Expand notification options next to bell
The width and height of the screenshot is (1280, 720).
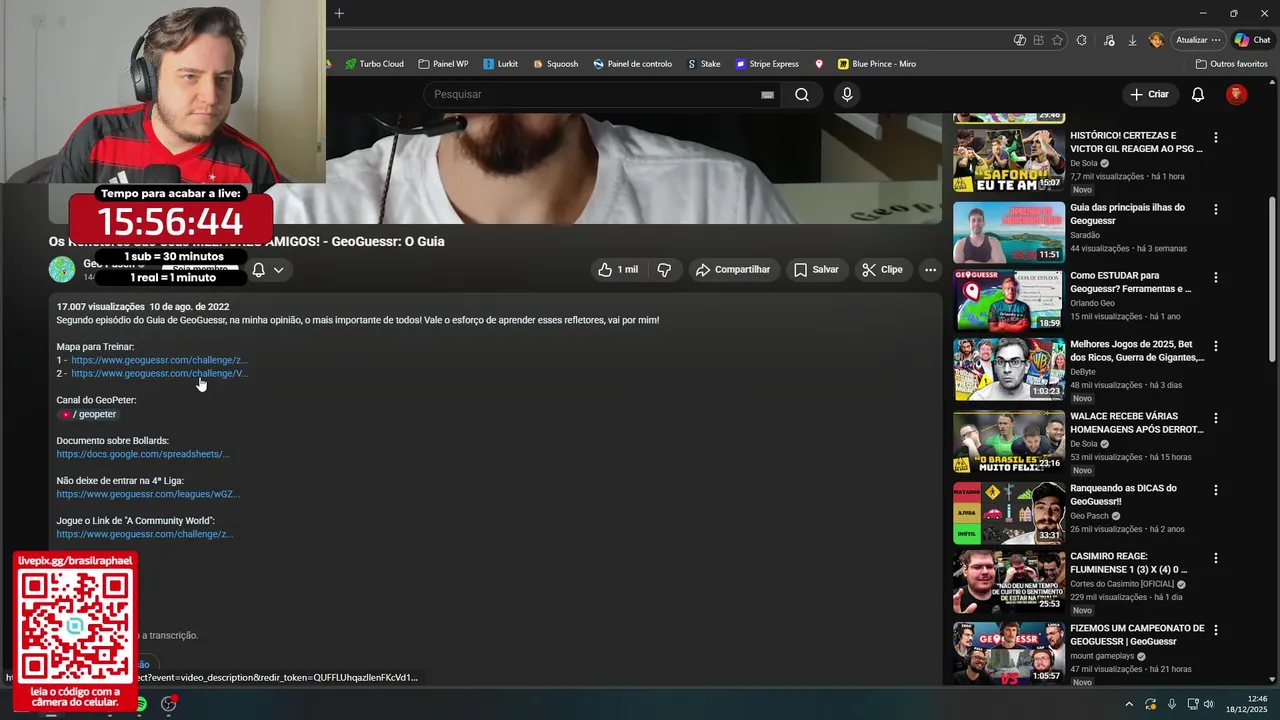[x=278, y=270]
